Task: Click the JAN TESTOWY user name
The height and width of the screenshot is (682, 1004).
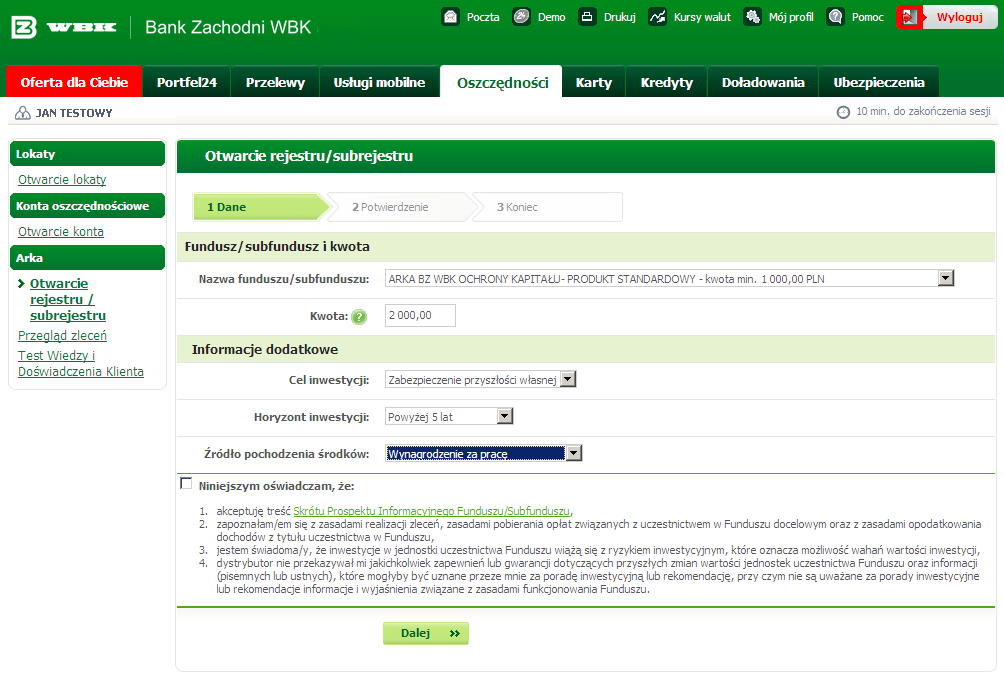Action: 74,113
